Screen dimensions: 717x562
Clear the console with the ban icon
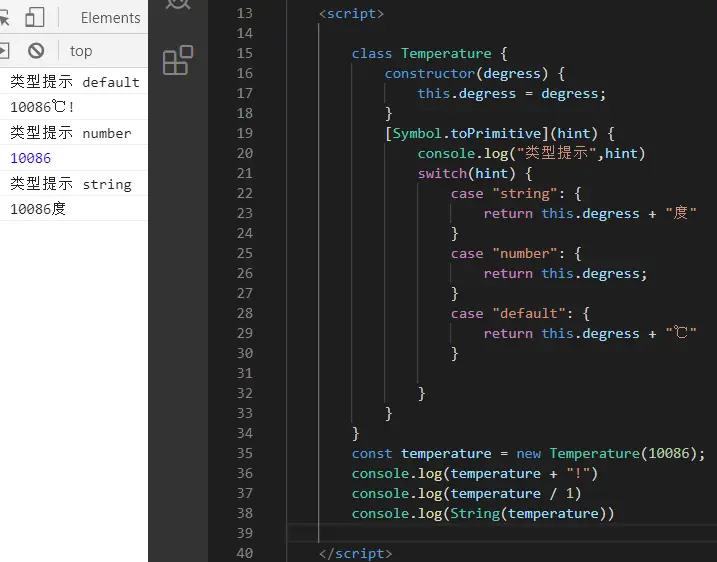pos(36,50)
